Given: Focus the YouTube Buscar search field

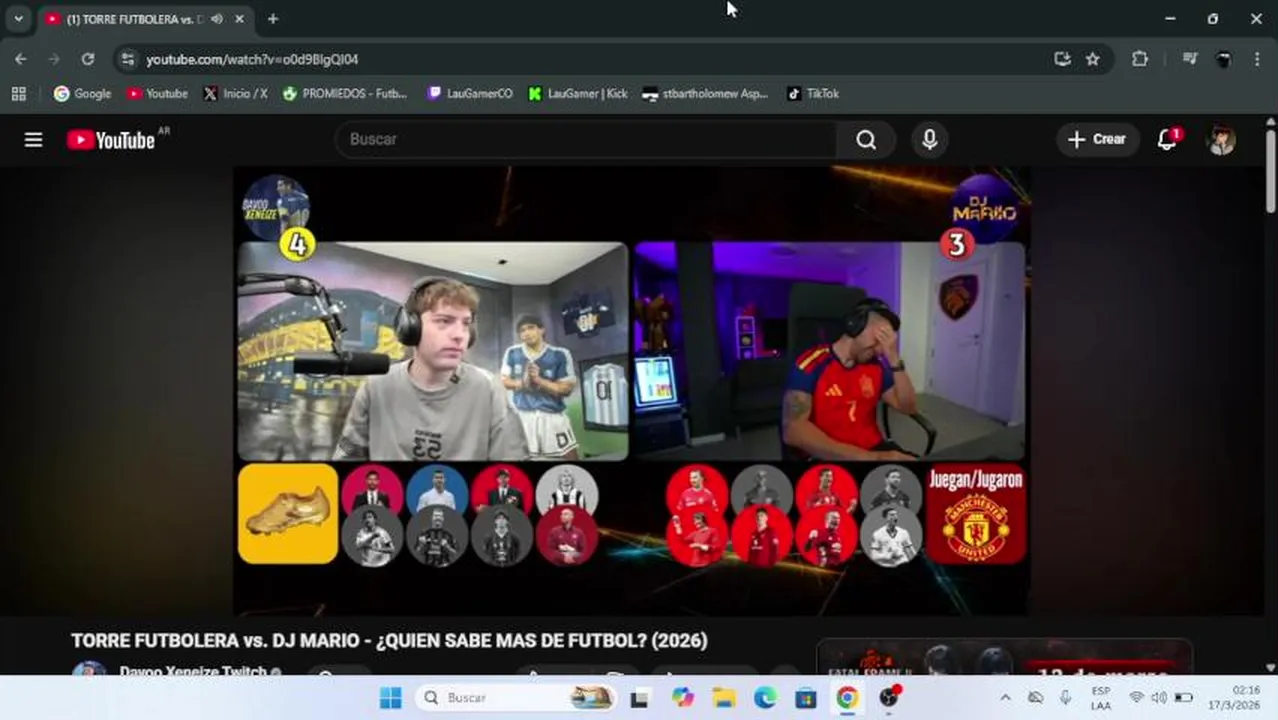Looking at the screenshot, I should tap(586, 140).
